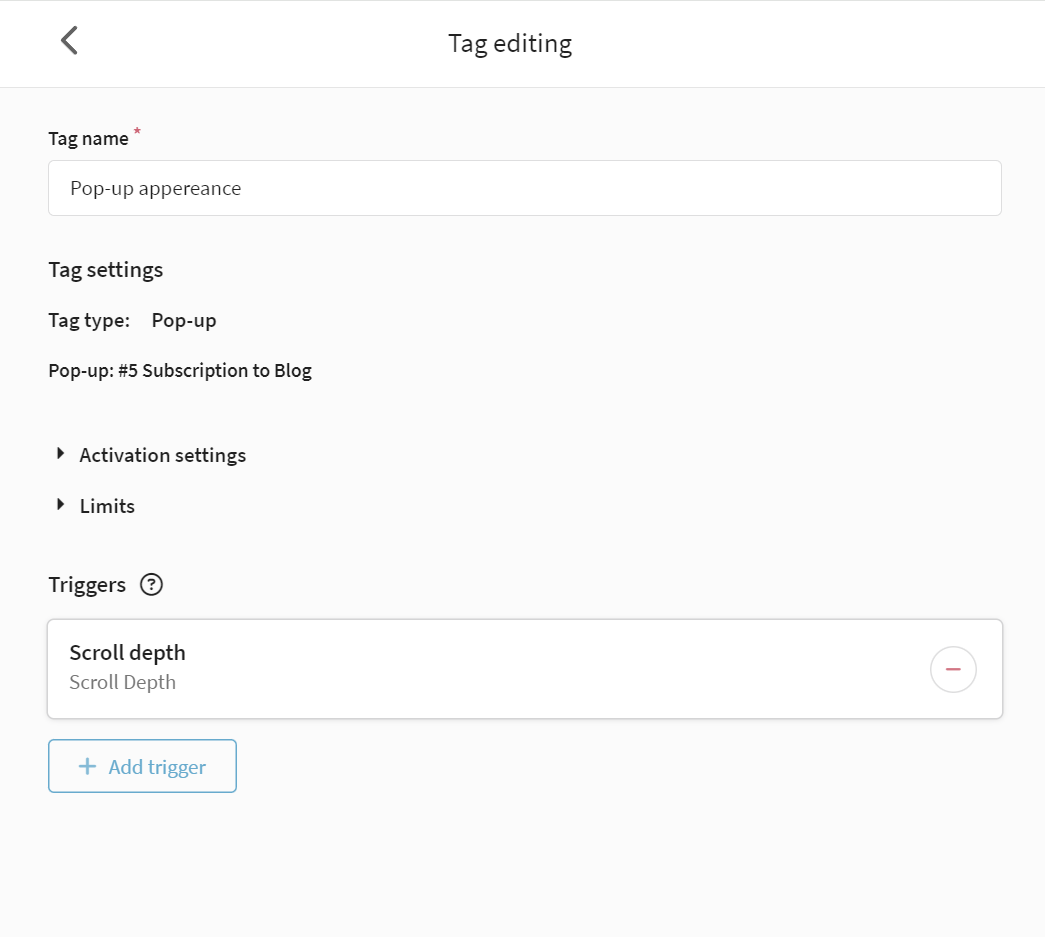This screenshot has height=937, width=1045.
Task: Go back using the left chevron arrow
Action: (x=69, y=41)
